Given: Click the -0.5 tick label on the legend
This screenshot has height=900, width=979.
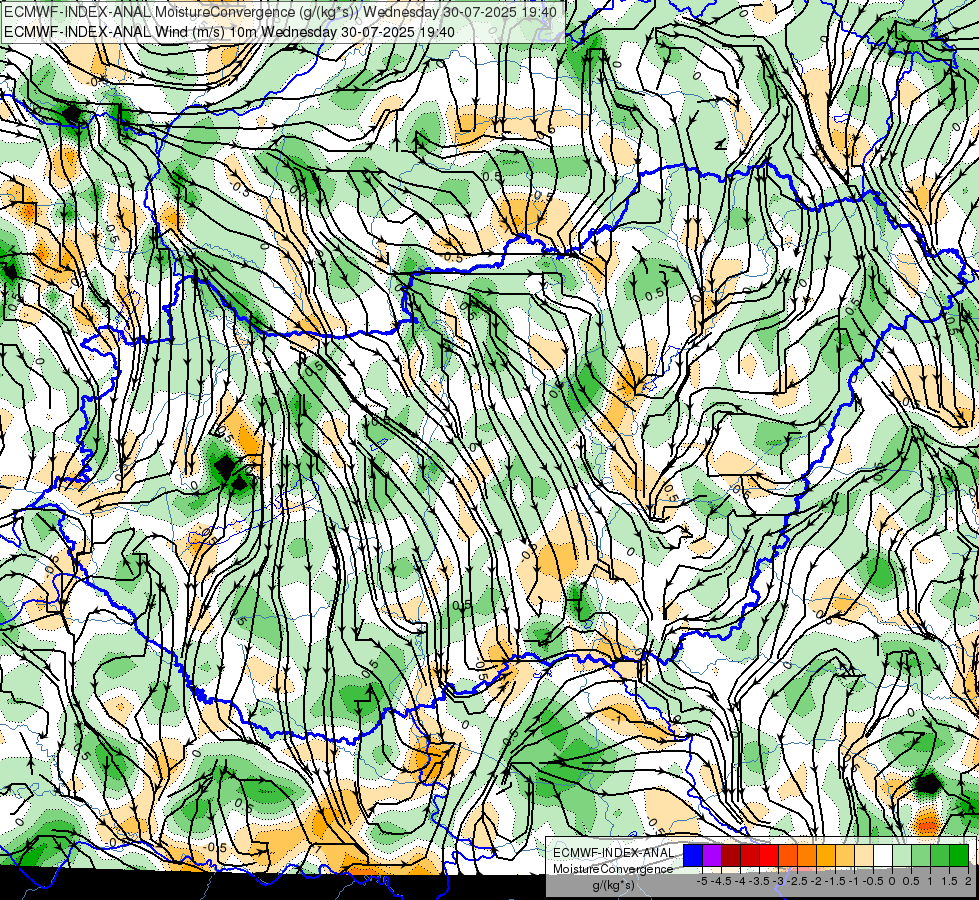Looking at the screenshot, I should point(873,881).
